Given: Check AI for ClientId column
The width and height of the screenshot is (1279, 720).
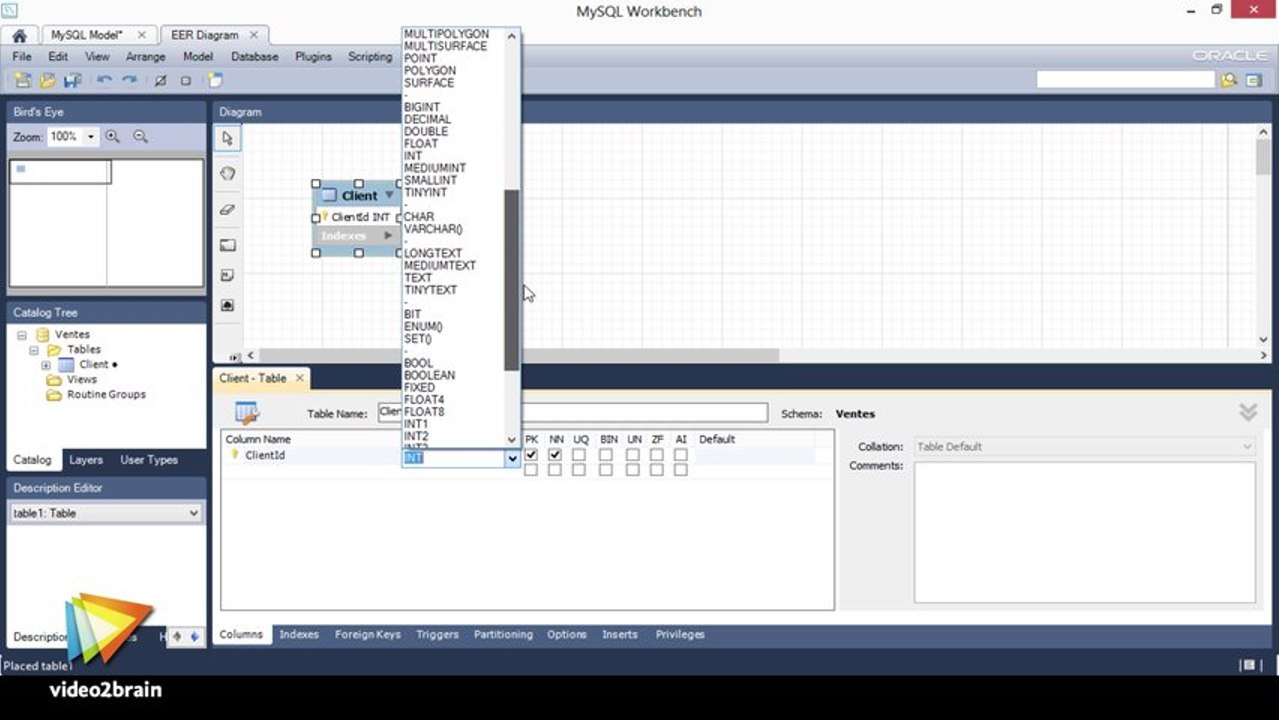Looking at the screenshot, I should point(681,455).
